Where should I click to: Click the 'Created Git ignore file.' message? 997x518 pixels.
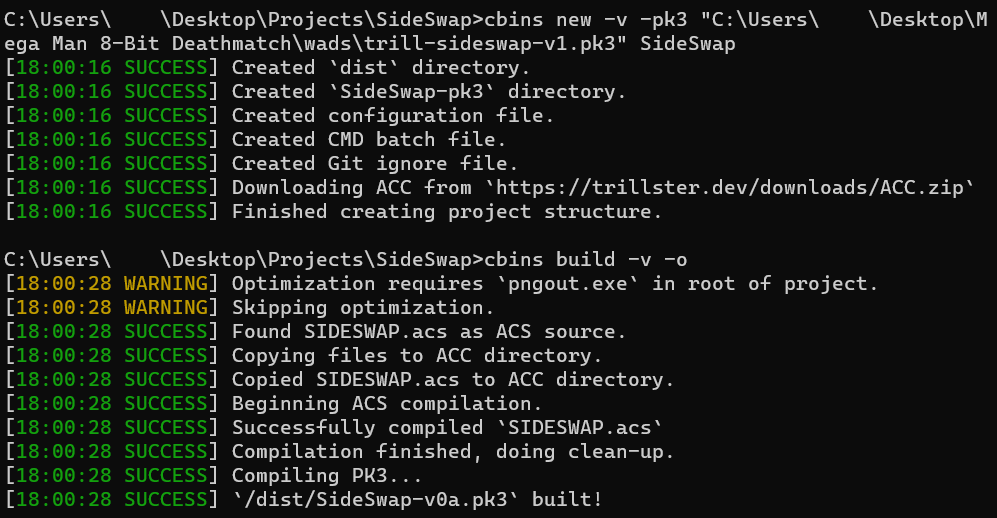point(375,164)
